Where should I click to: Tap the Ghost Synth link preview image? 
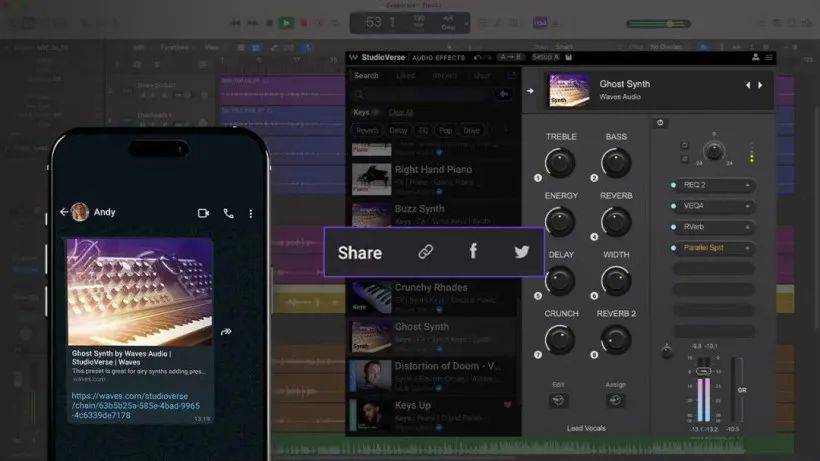pos(140,292)
